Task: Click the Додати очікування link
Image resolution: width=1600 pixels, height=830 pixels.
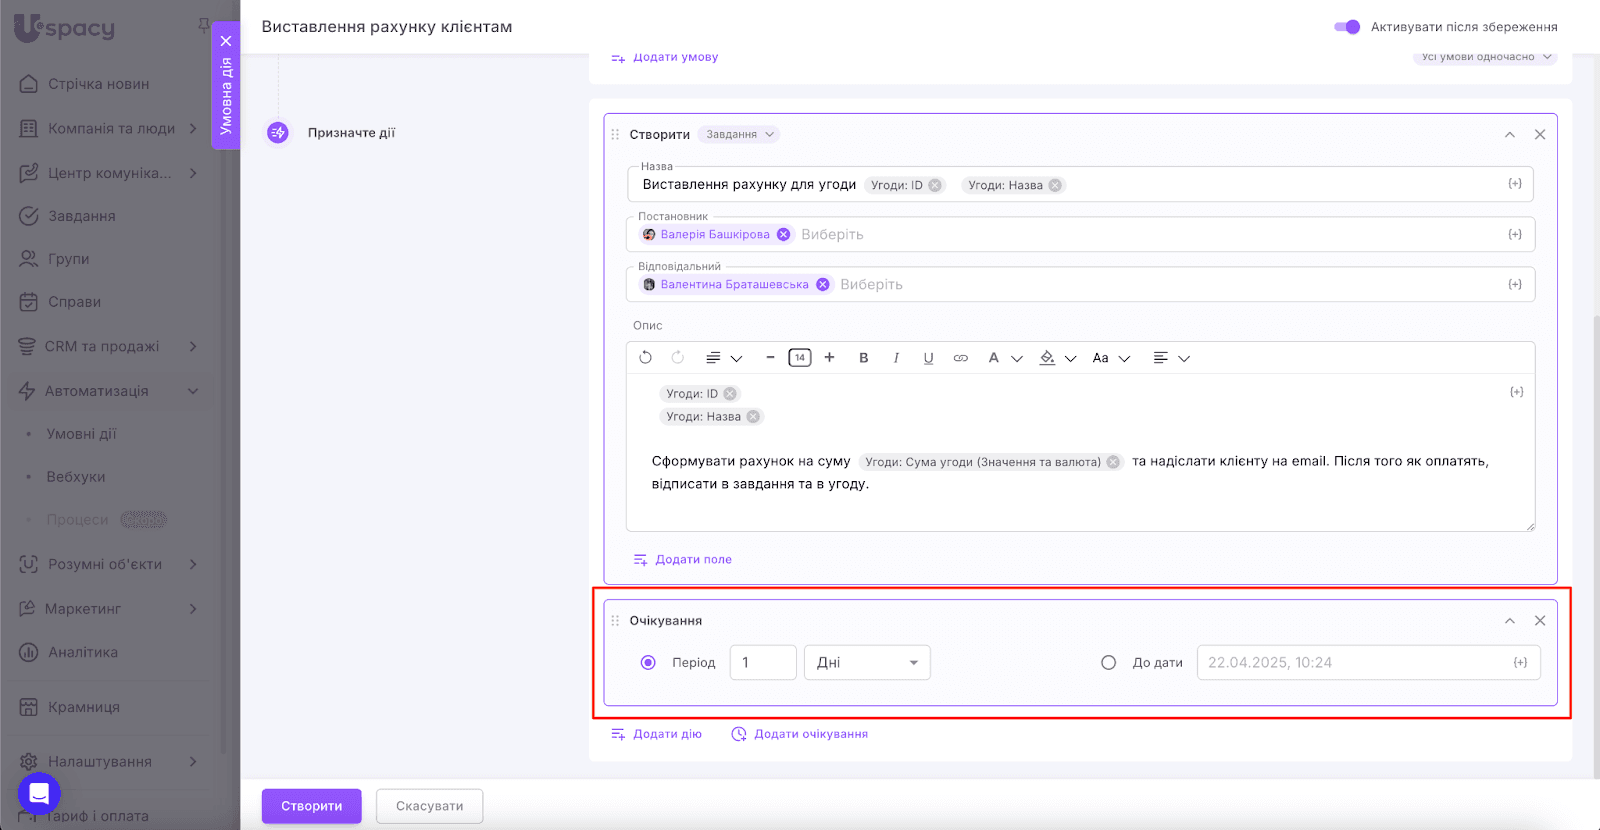Action: pos(810,734)
